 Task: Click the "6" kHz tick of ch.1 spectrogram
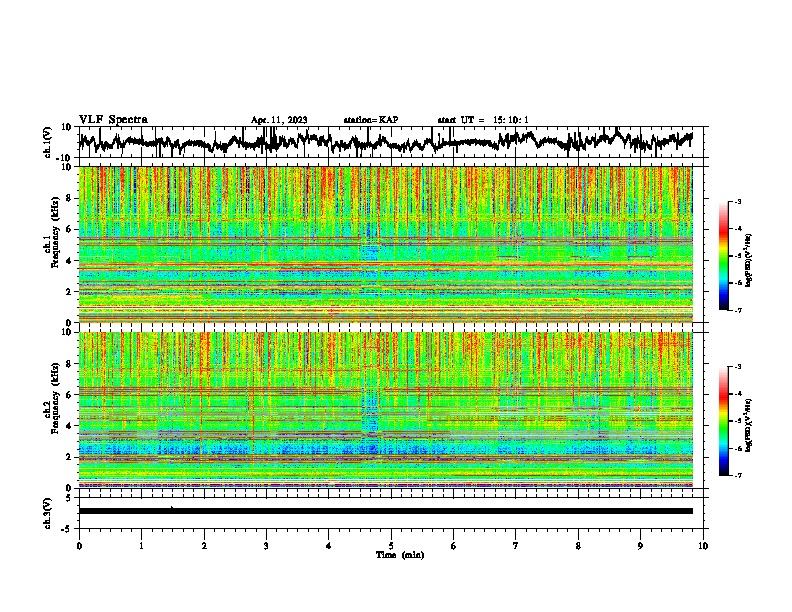point(69,230)
